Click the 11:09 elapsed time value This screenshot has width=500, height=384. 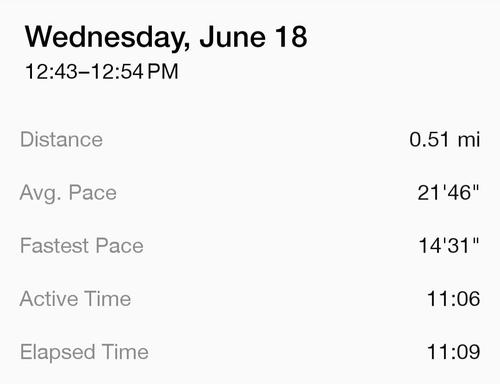[x=453, y=352]
